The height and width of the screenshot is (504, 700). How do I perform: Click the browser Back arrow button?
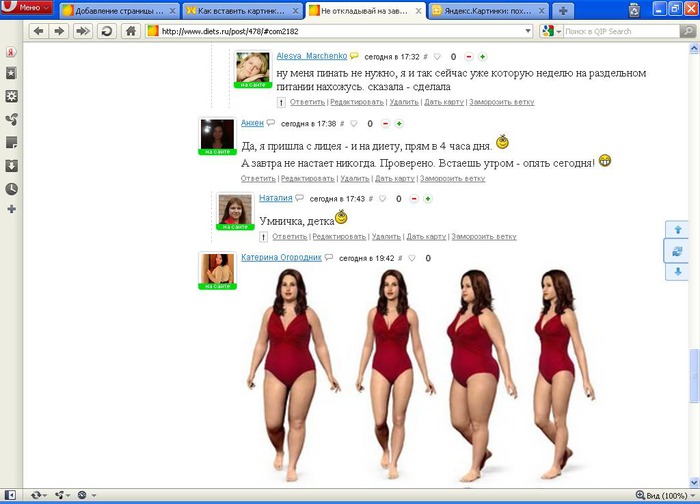click(x=38, y=31)
